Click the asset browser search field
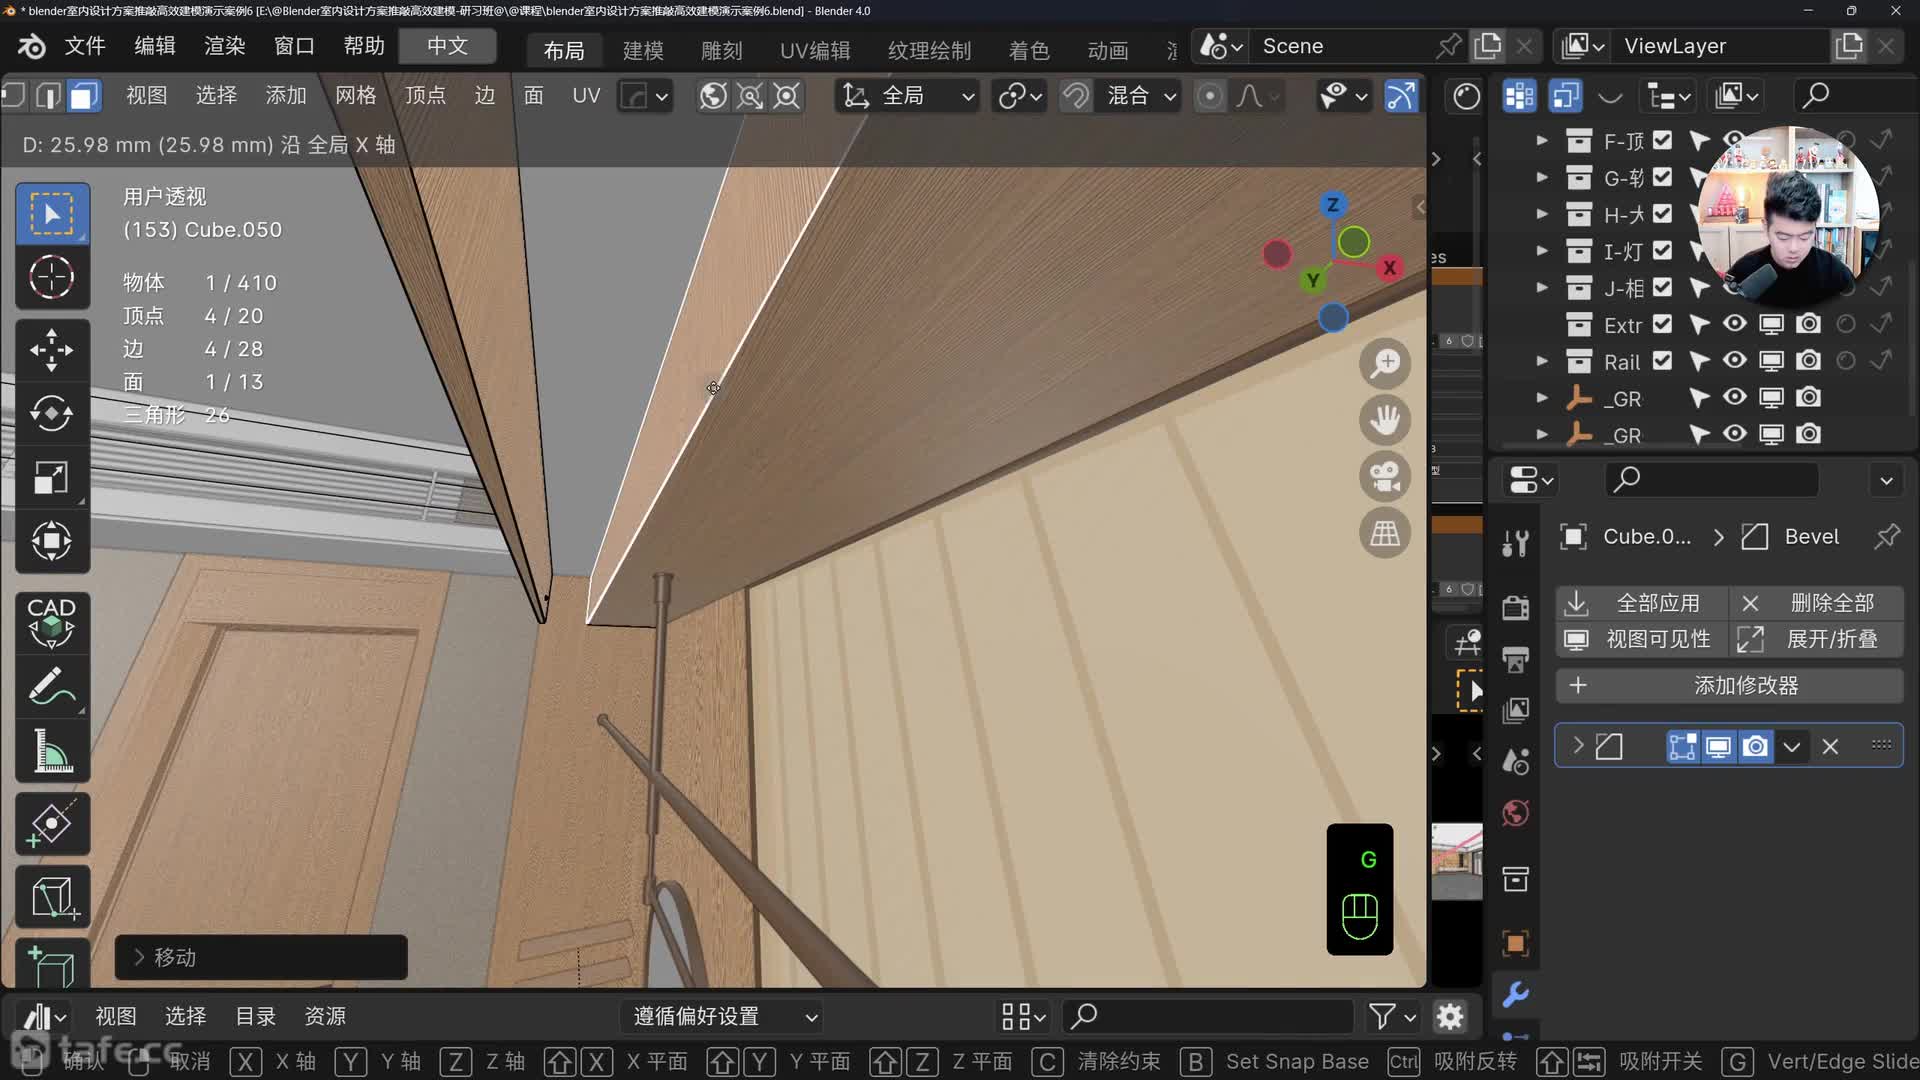 pyautogui.click(x=1210, y=1017)
